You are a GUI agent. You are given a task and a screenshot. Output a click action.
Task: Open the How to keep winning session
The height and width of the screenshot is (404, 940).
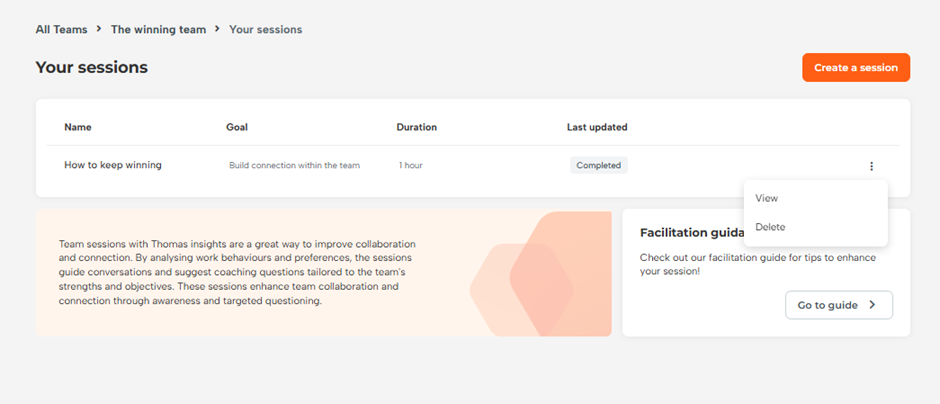click(112, 165)
